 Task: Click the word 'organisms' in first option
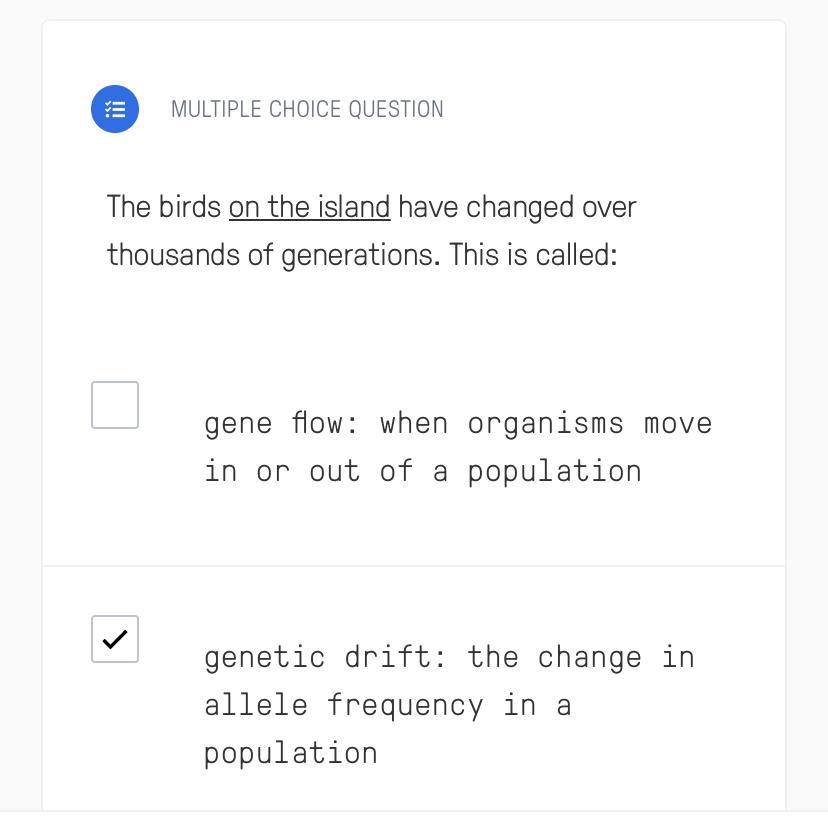click(545, 423)
